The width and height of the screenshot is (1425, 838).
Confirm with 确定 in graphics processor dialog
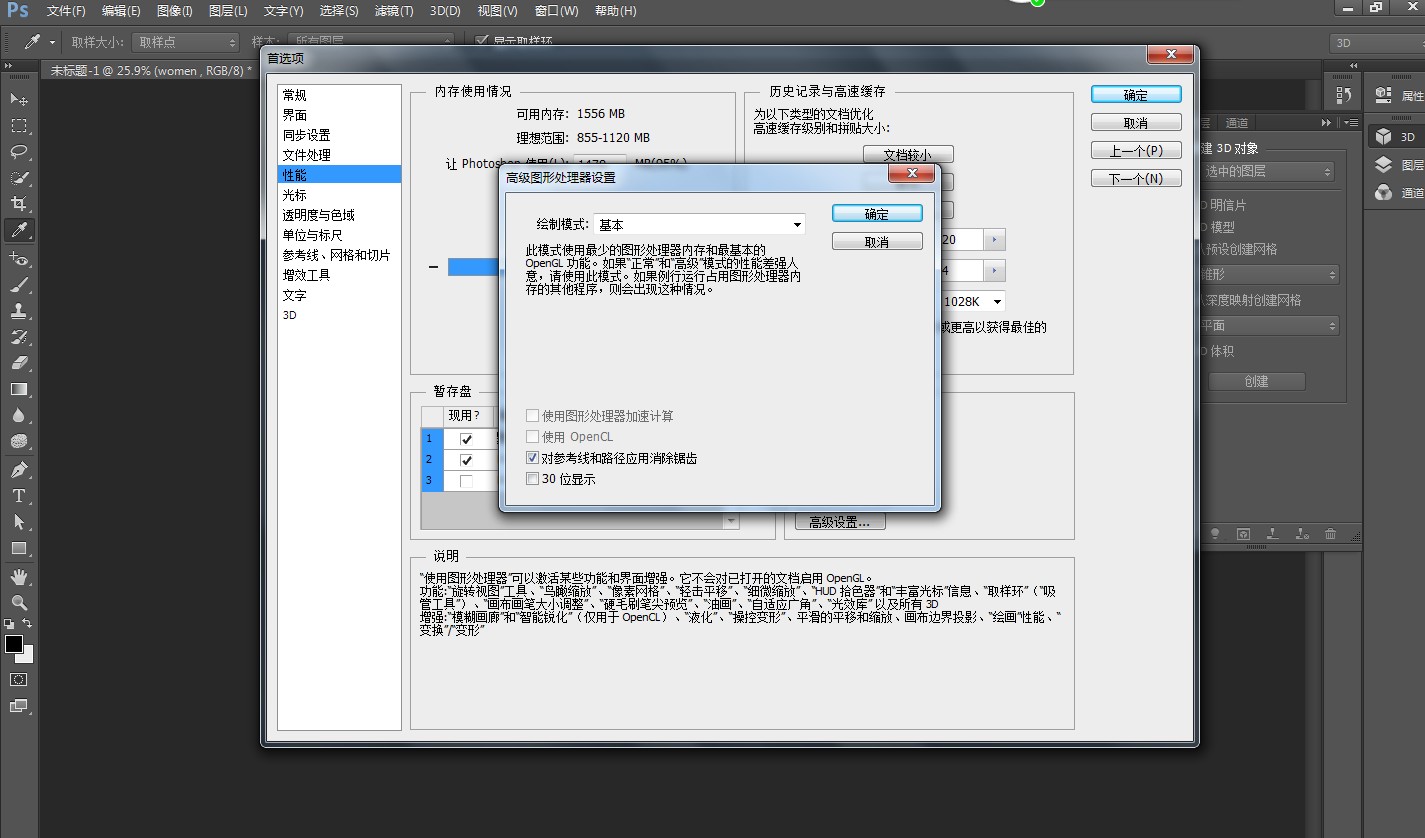coord(877,214)
